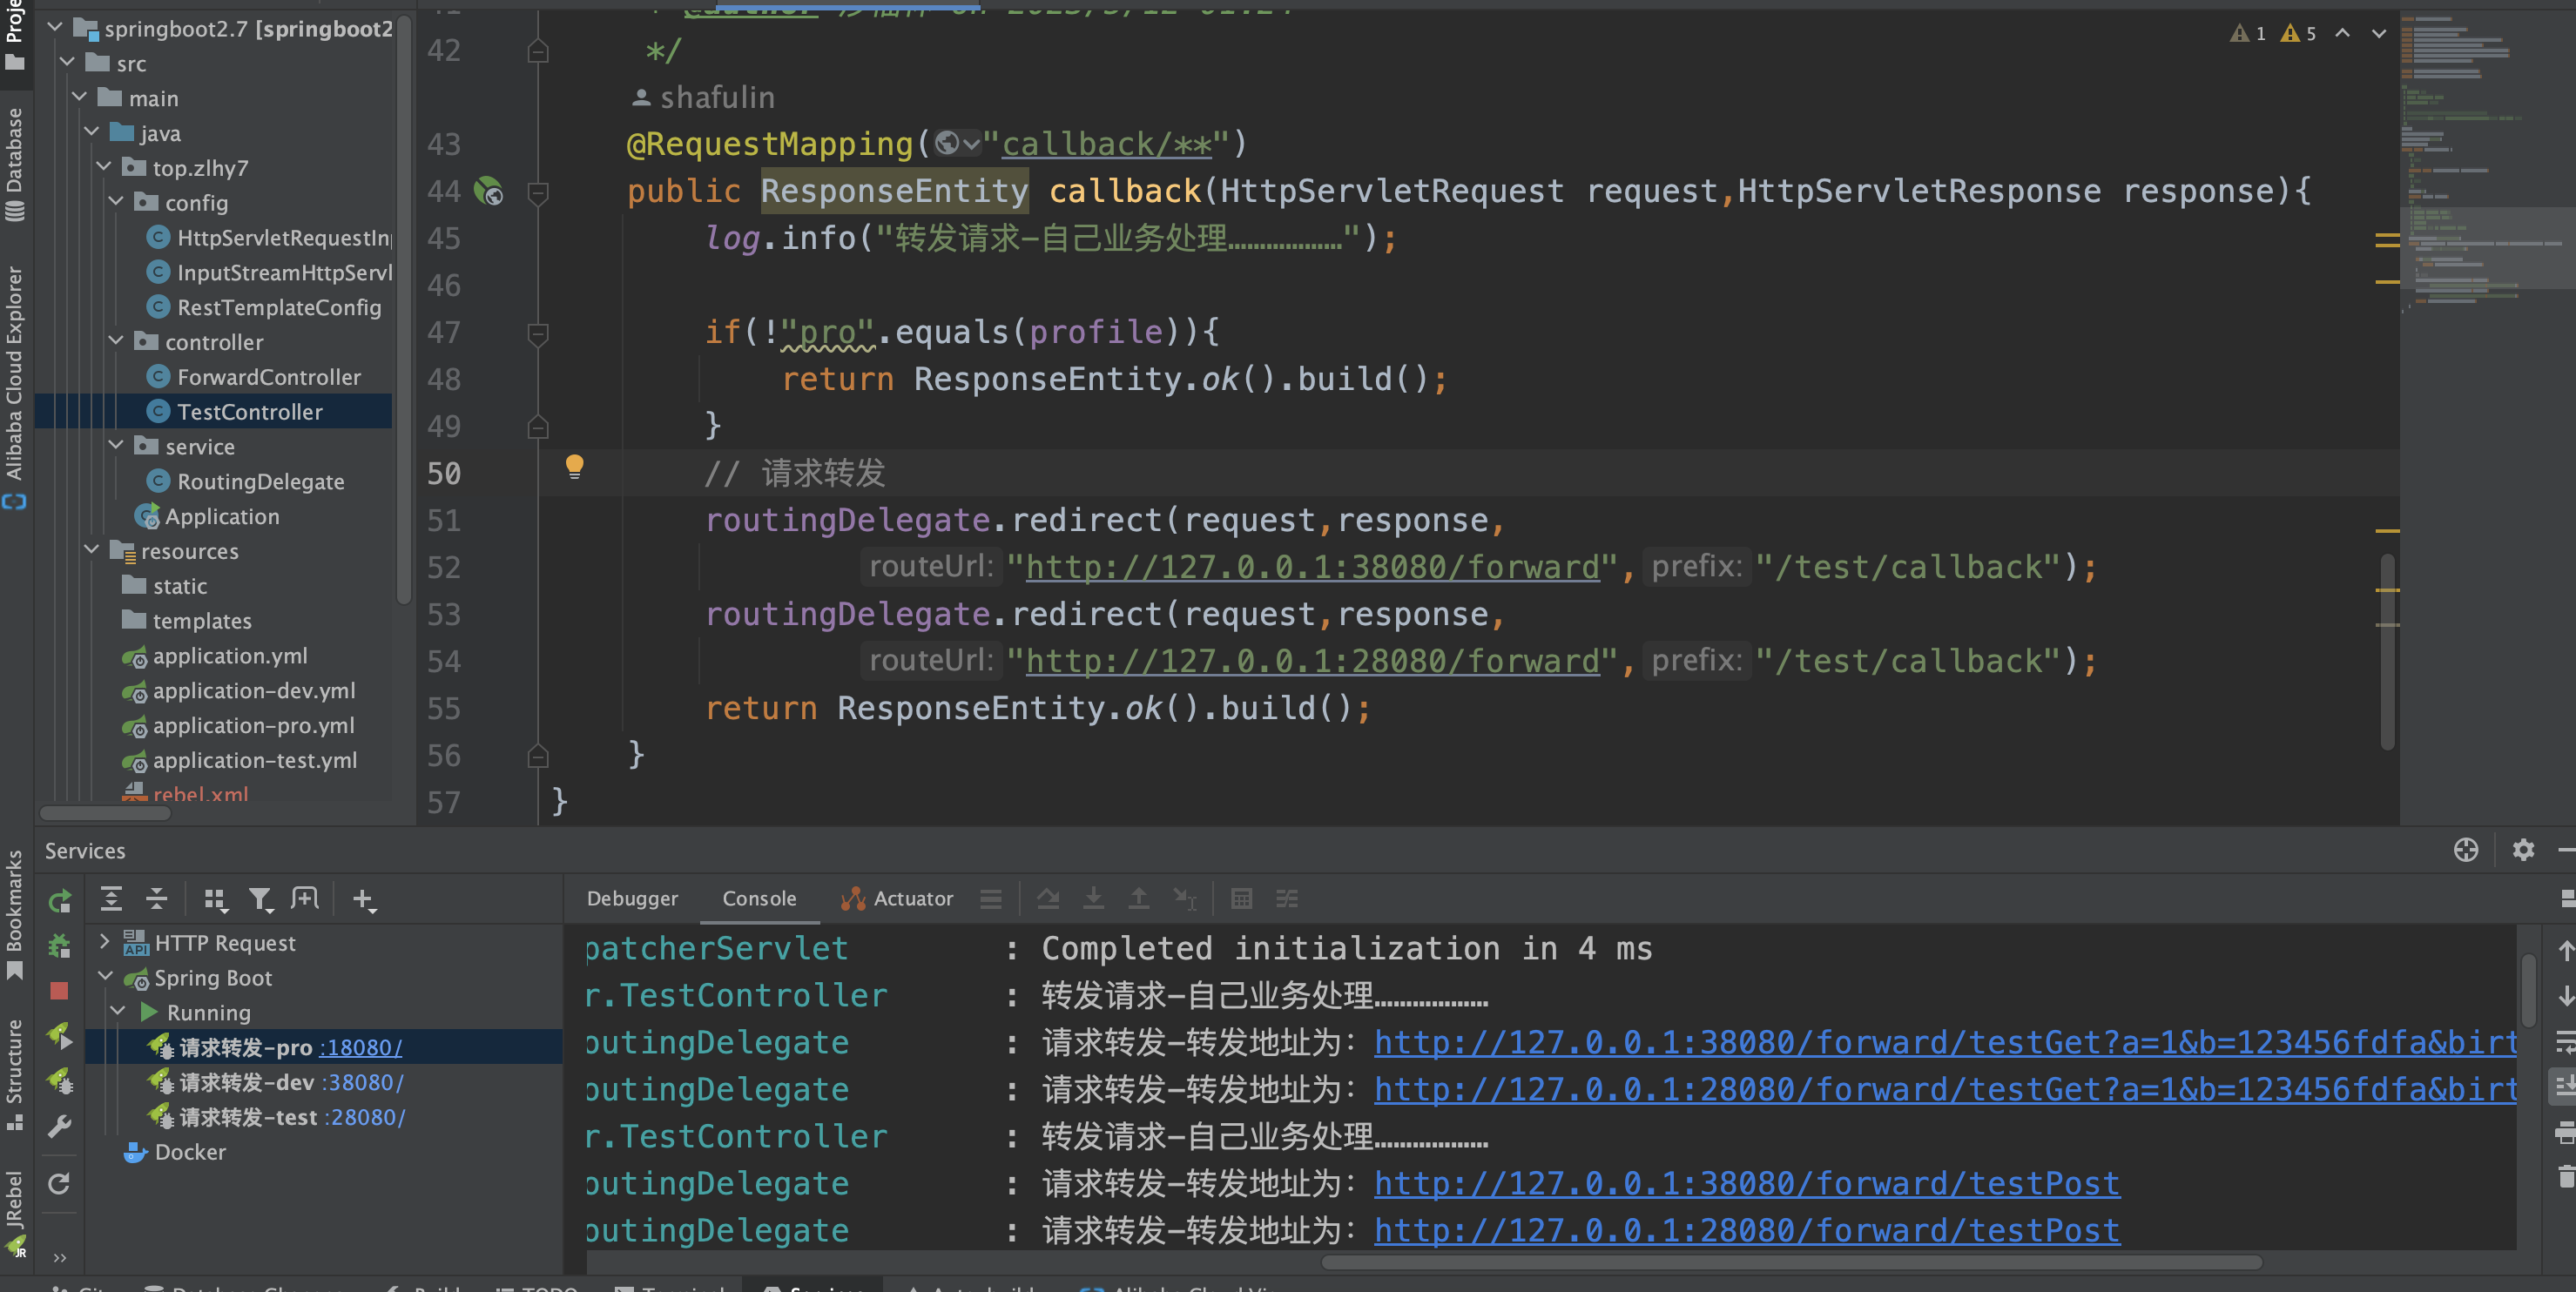The height and width of the screenshot is (1292, 2576).
Task: Go to next highlighted error arrow
Action: point(2379,33)
